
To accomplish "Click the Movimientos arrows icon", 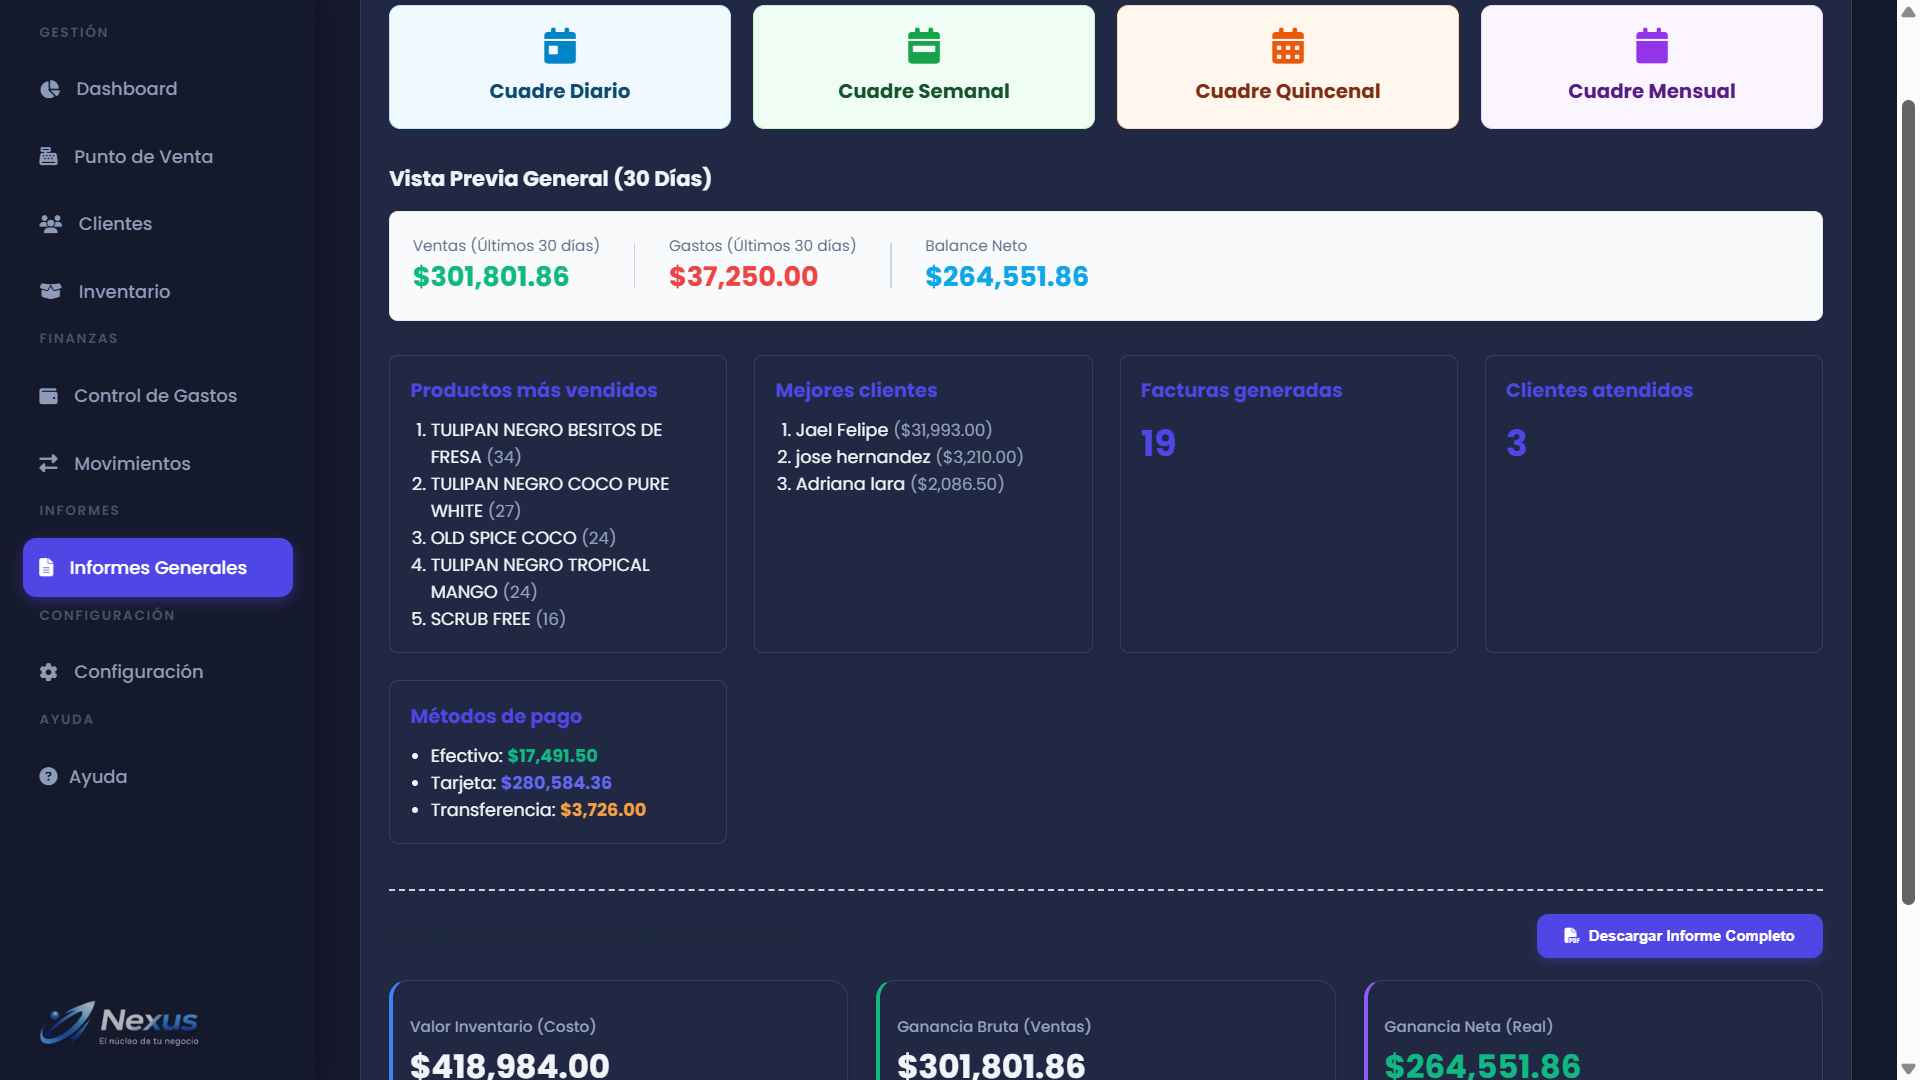I will point(48,463).
